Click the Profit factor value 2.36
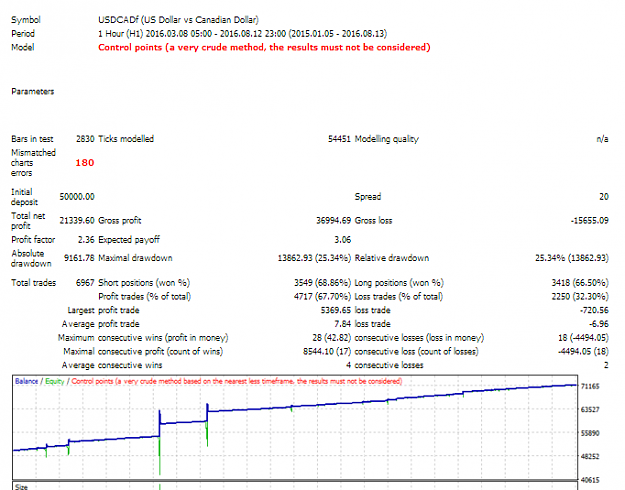This screenshot has width=625, height=490. (x=86, y=240)
